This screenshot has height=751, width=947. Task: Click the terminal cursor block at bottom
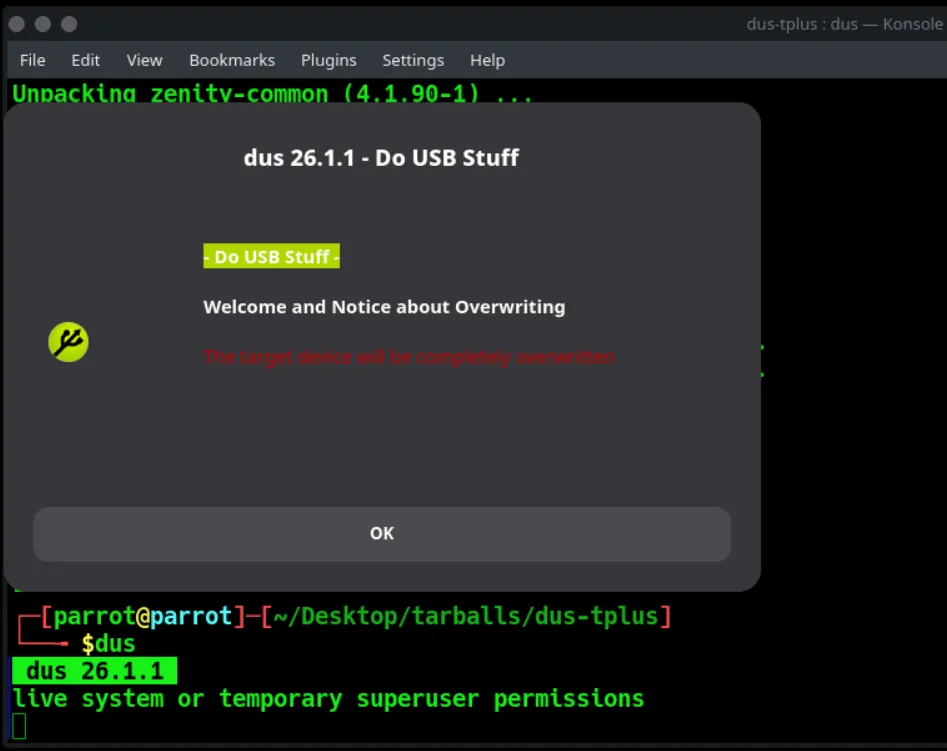pyautogui.click(x=19, y=726)
